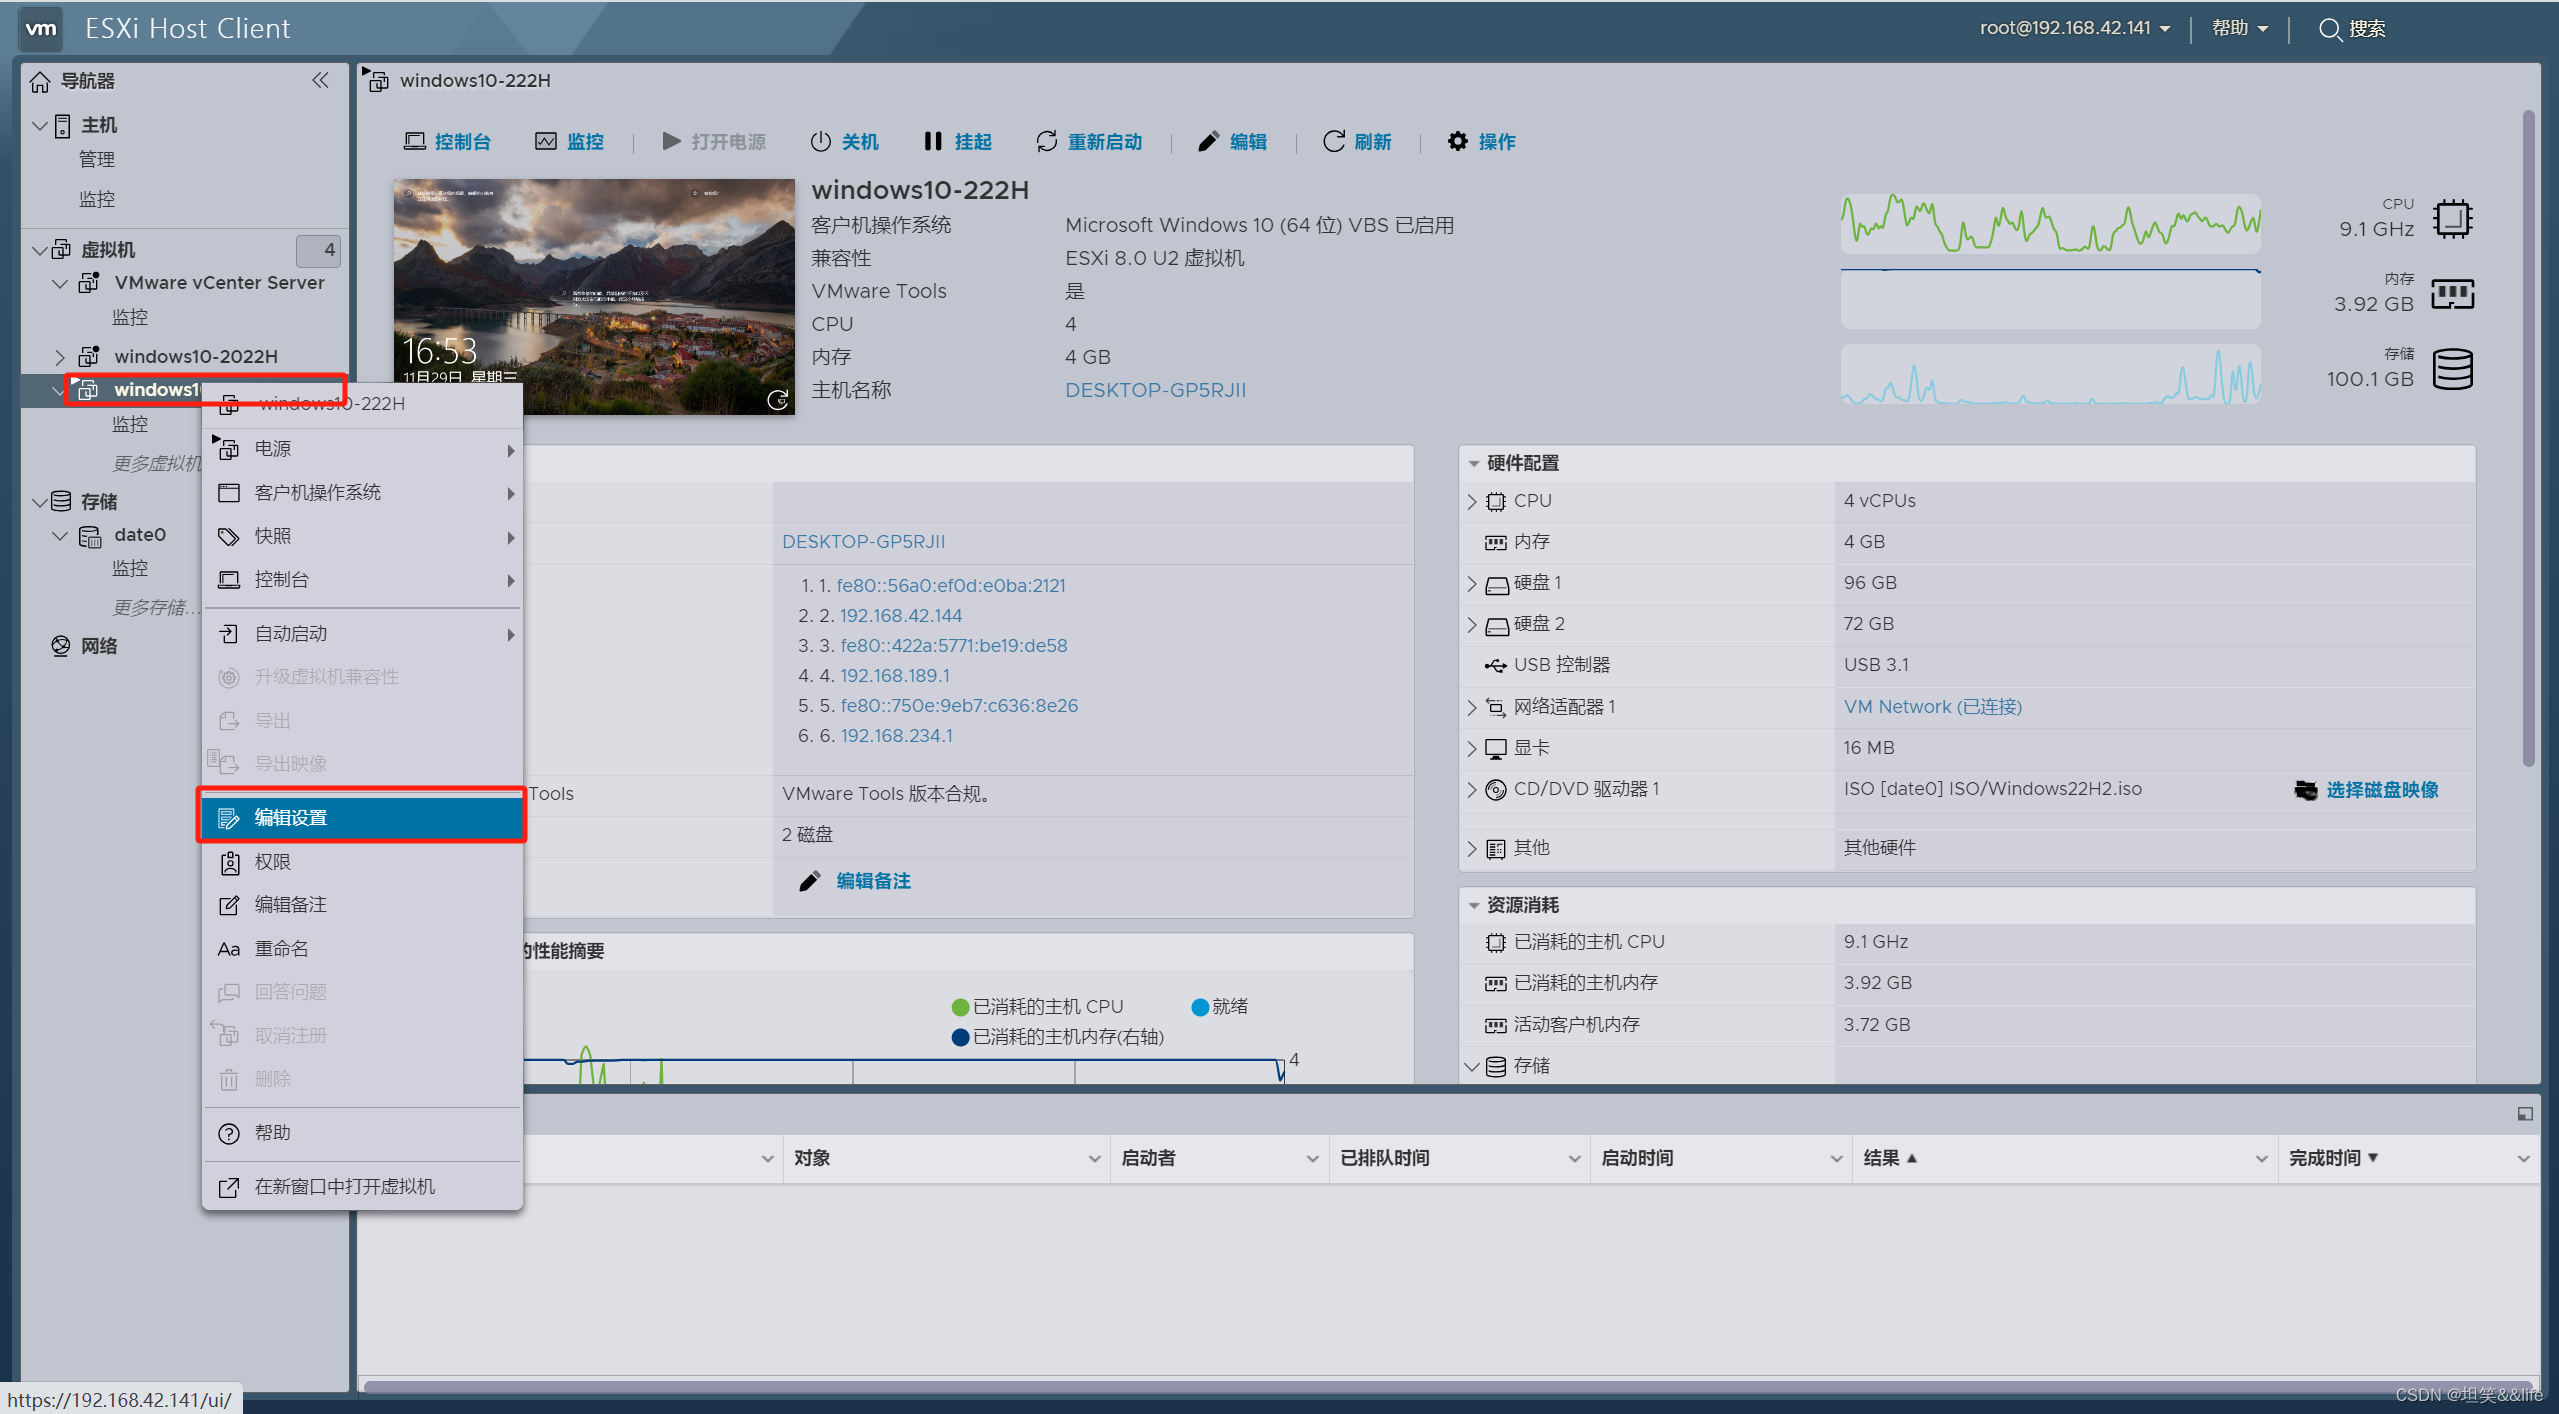The height and width of the screenshot is (1414, 2559).
Task: Click the storage disk usage icon
Action: [2452, 369]
